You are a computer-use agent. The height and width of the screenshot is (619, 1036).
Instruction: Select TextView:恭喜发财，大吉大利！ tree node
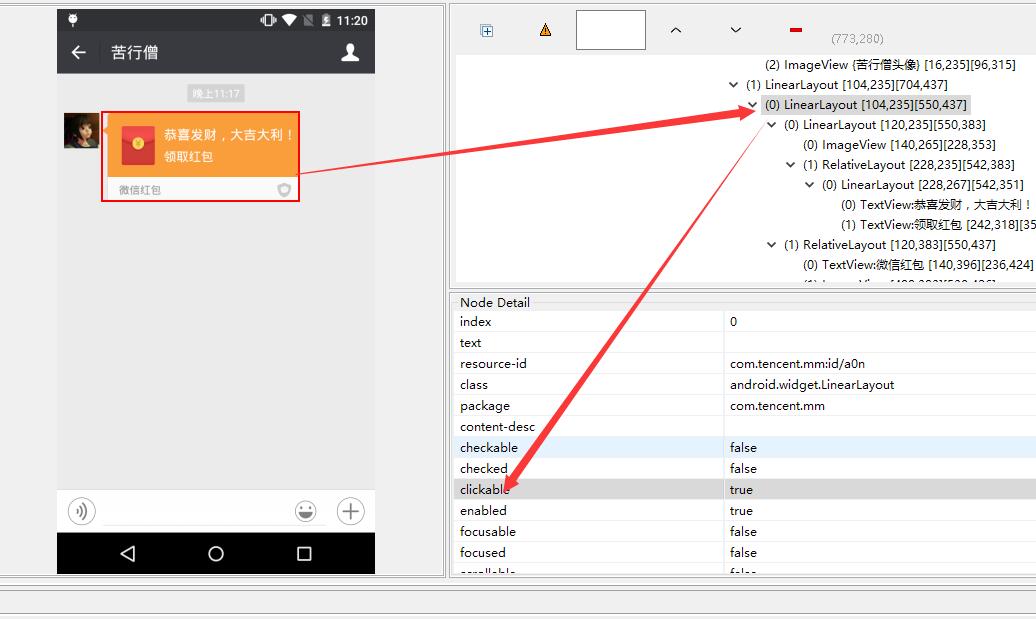point(936,205)
